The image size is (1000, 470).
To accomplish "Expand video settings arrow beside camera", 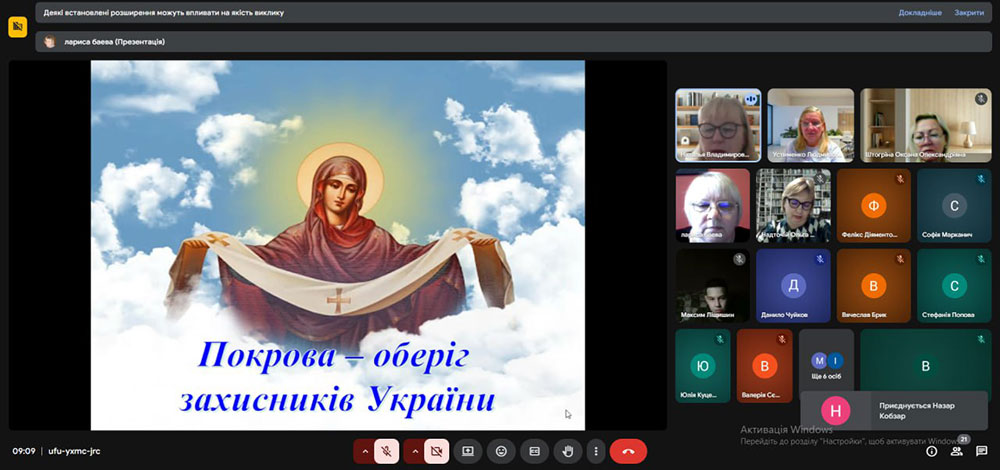I will pyautogui.click(x=414, y=451).
